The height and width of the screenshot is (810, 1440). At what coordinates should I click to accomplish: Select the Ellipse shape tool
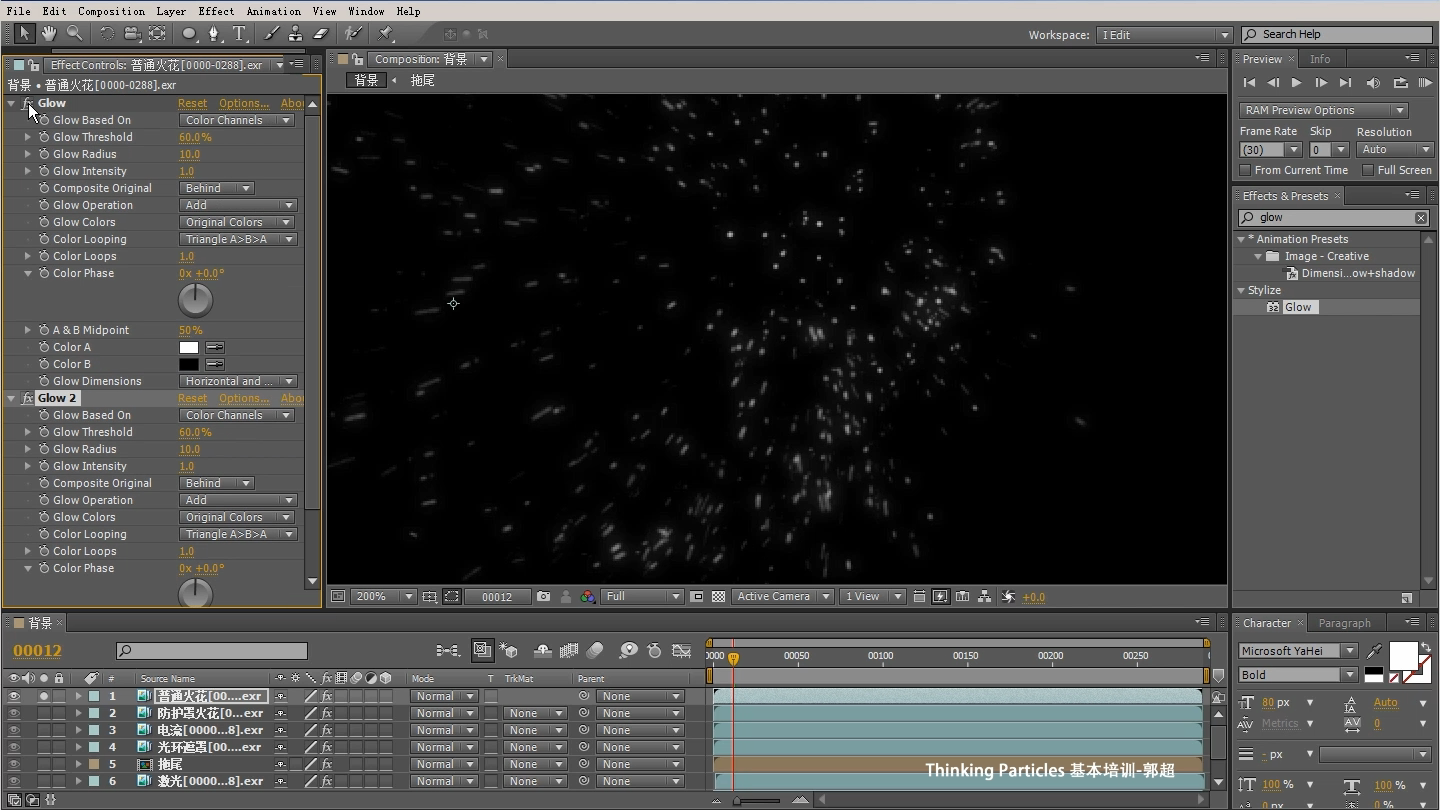pyautogui.click(x=190, y=34)
